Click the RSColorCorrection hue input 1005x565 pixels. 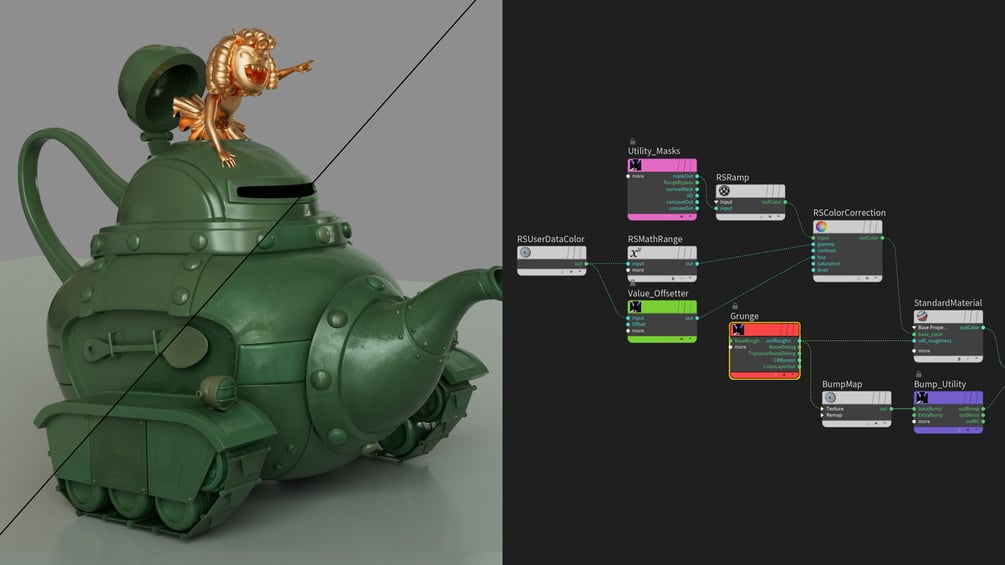tap(814, 257)
